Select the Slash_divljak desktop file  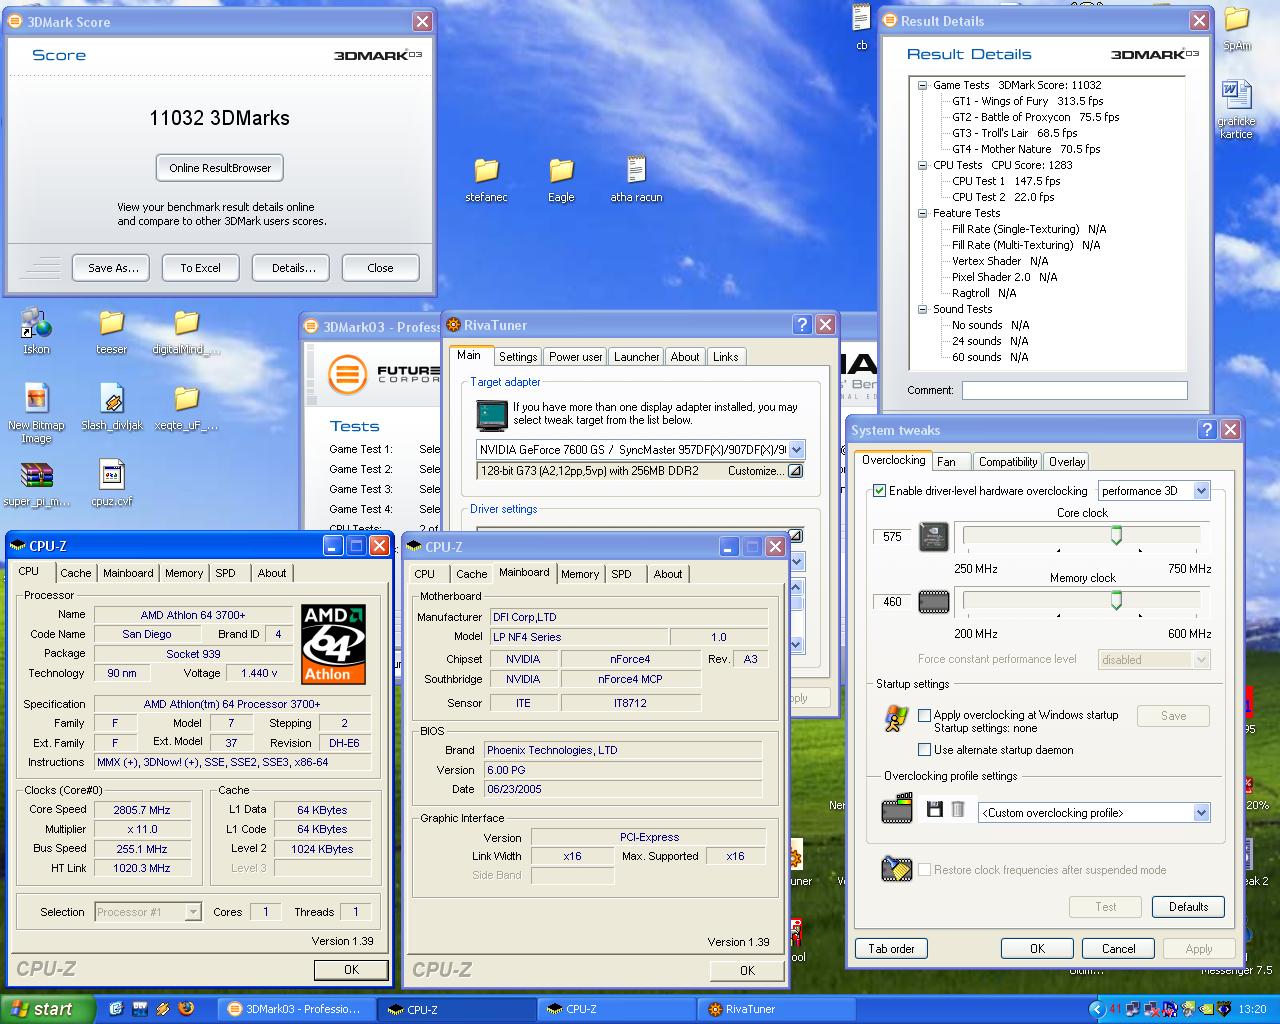tap(112, 399)
